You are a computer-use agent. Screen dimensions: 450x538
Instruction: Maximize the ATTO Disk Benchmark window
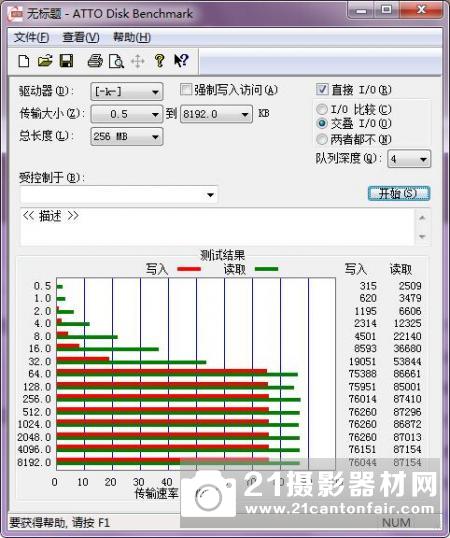(x=386, y=10)
